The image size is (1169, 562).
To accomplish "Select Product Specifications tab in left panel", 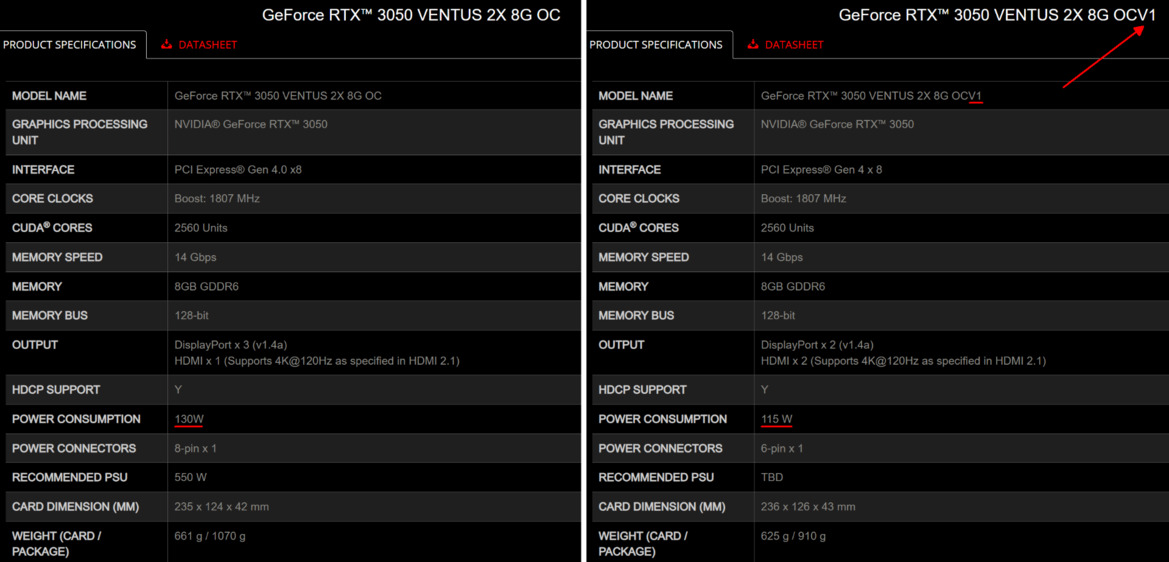I will (x=69, y=45).
